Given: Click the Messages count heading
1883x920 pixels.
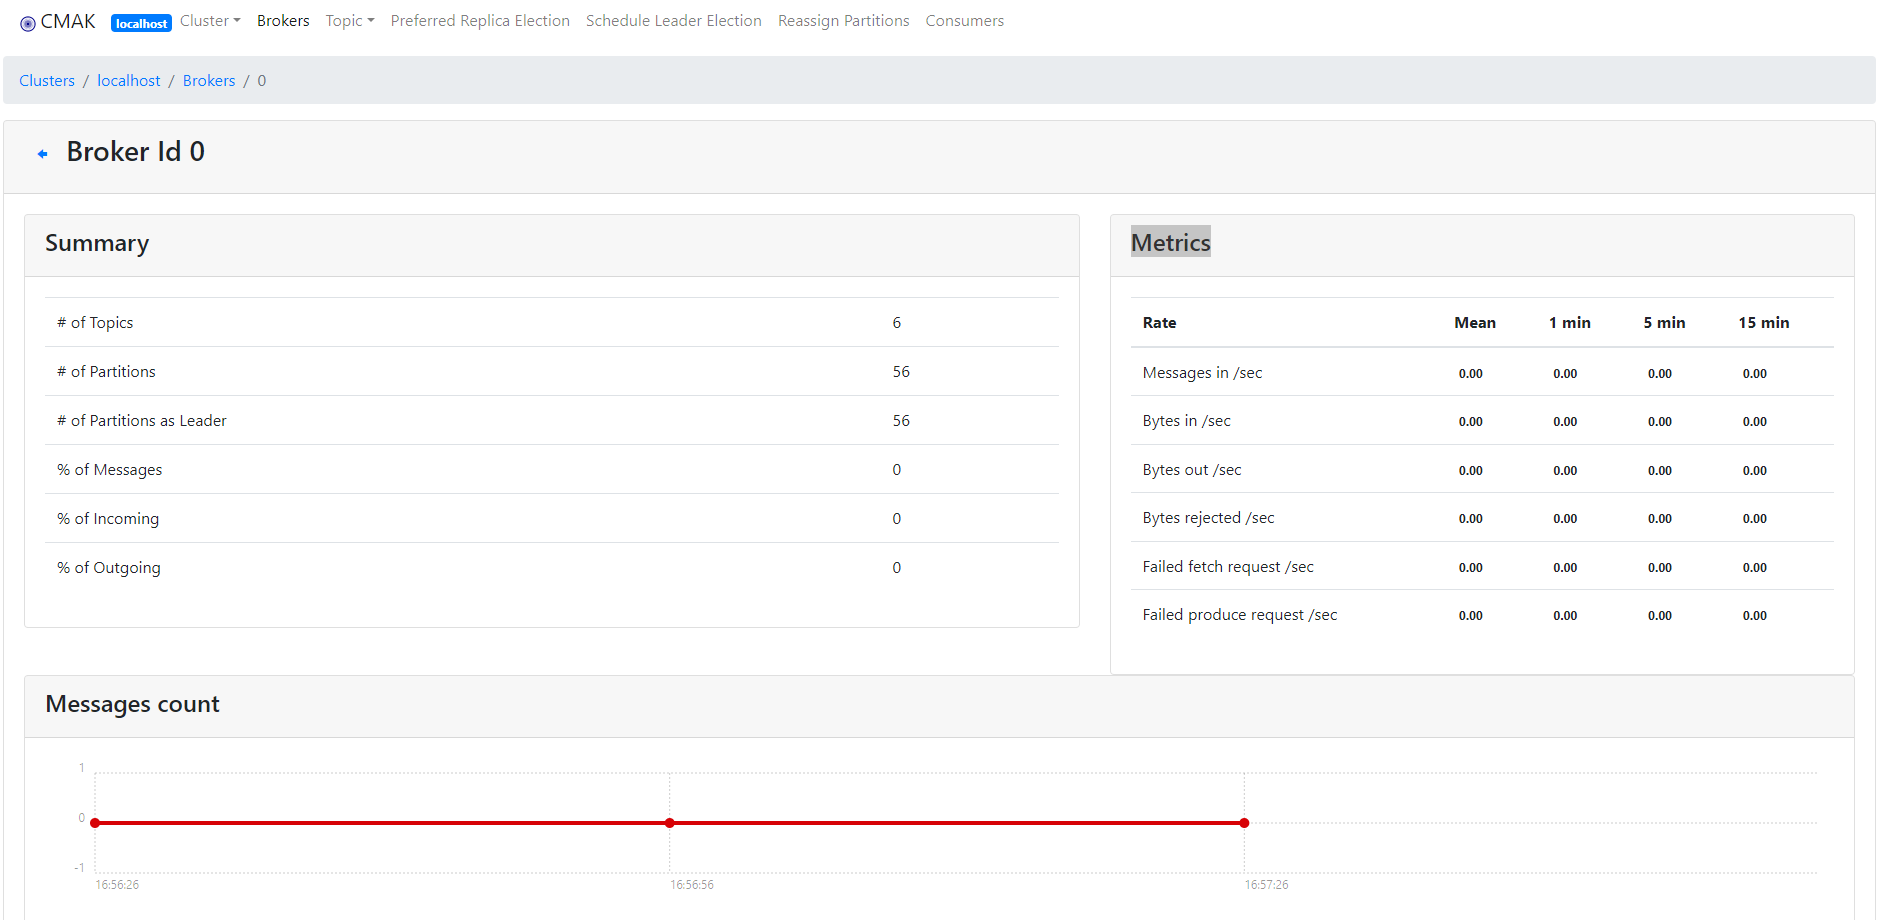Looking at the screenshot, I should click(x=133, y=704).
